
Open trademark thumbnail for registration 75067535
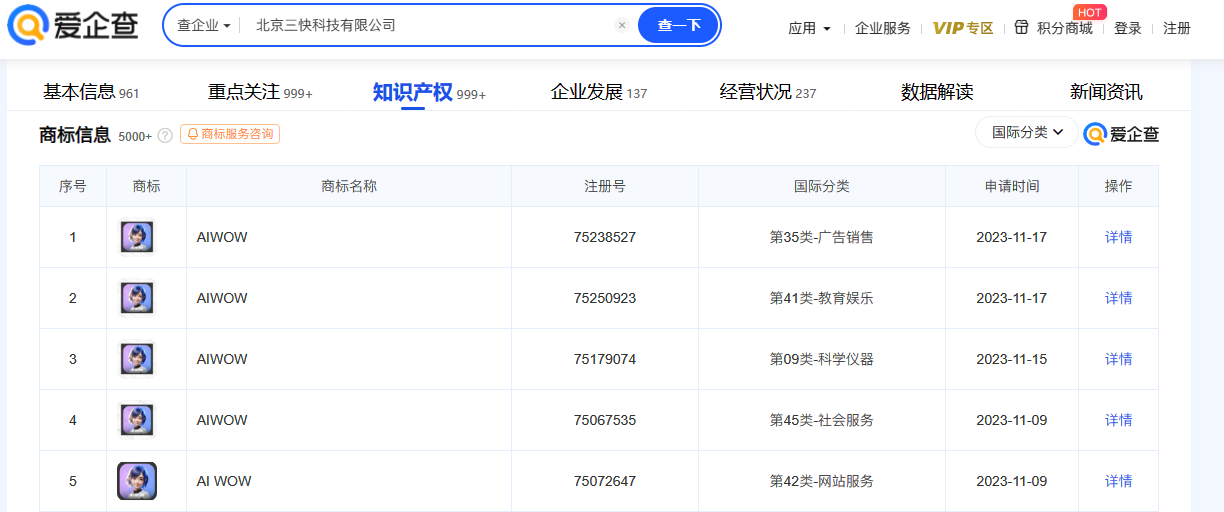(x=137, y=420)
